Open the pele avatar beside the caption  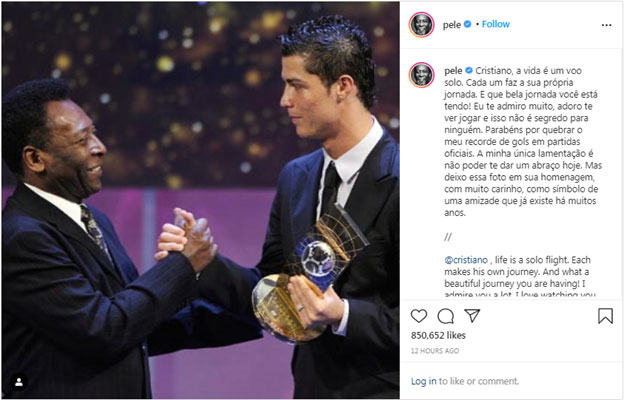(x=421, y=75)
